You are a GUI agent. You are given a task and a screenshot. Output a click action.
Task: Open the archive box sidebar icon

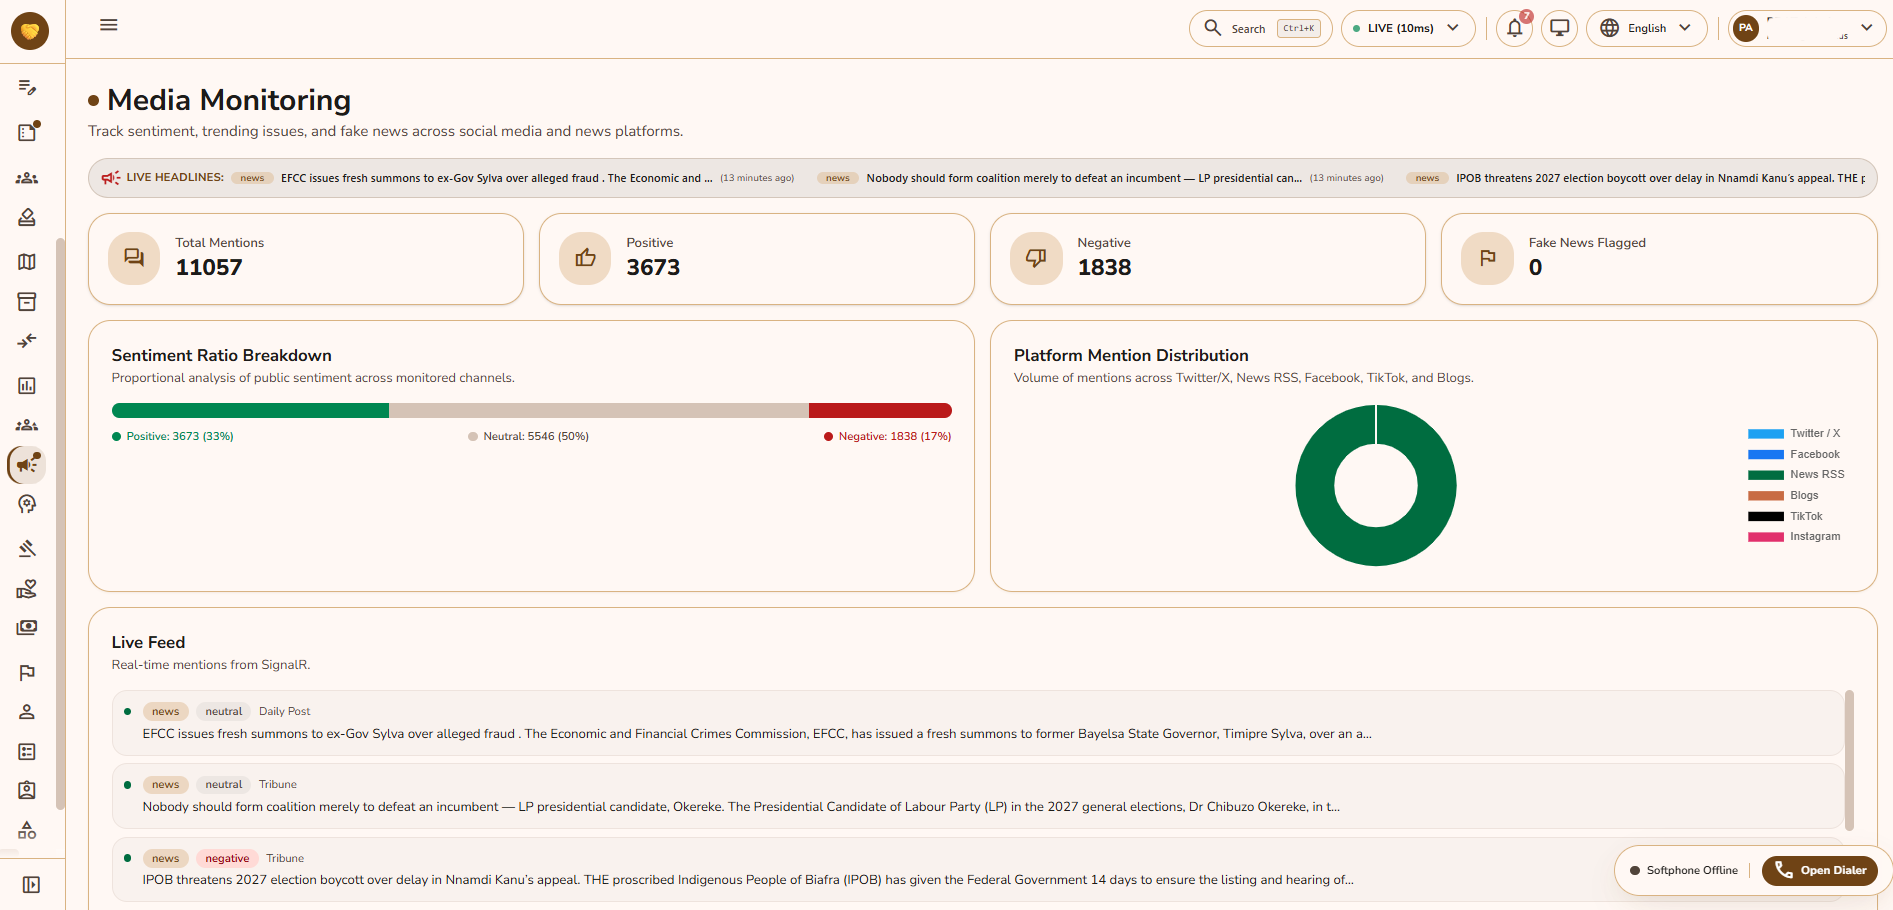pyautogui.click(x=27, y=302)
